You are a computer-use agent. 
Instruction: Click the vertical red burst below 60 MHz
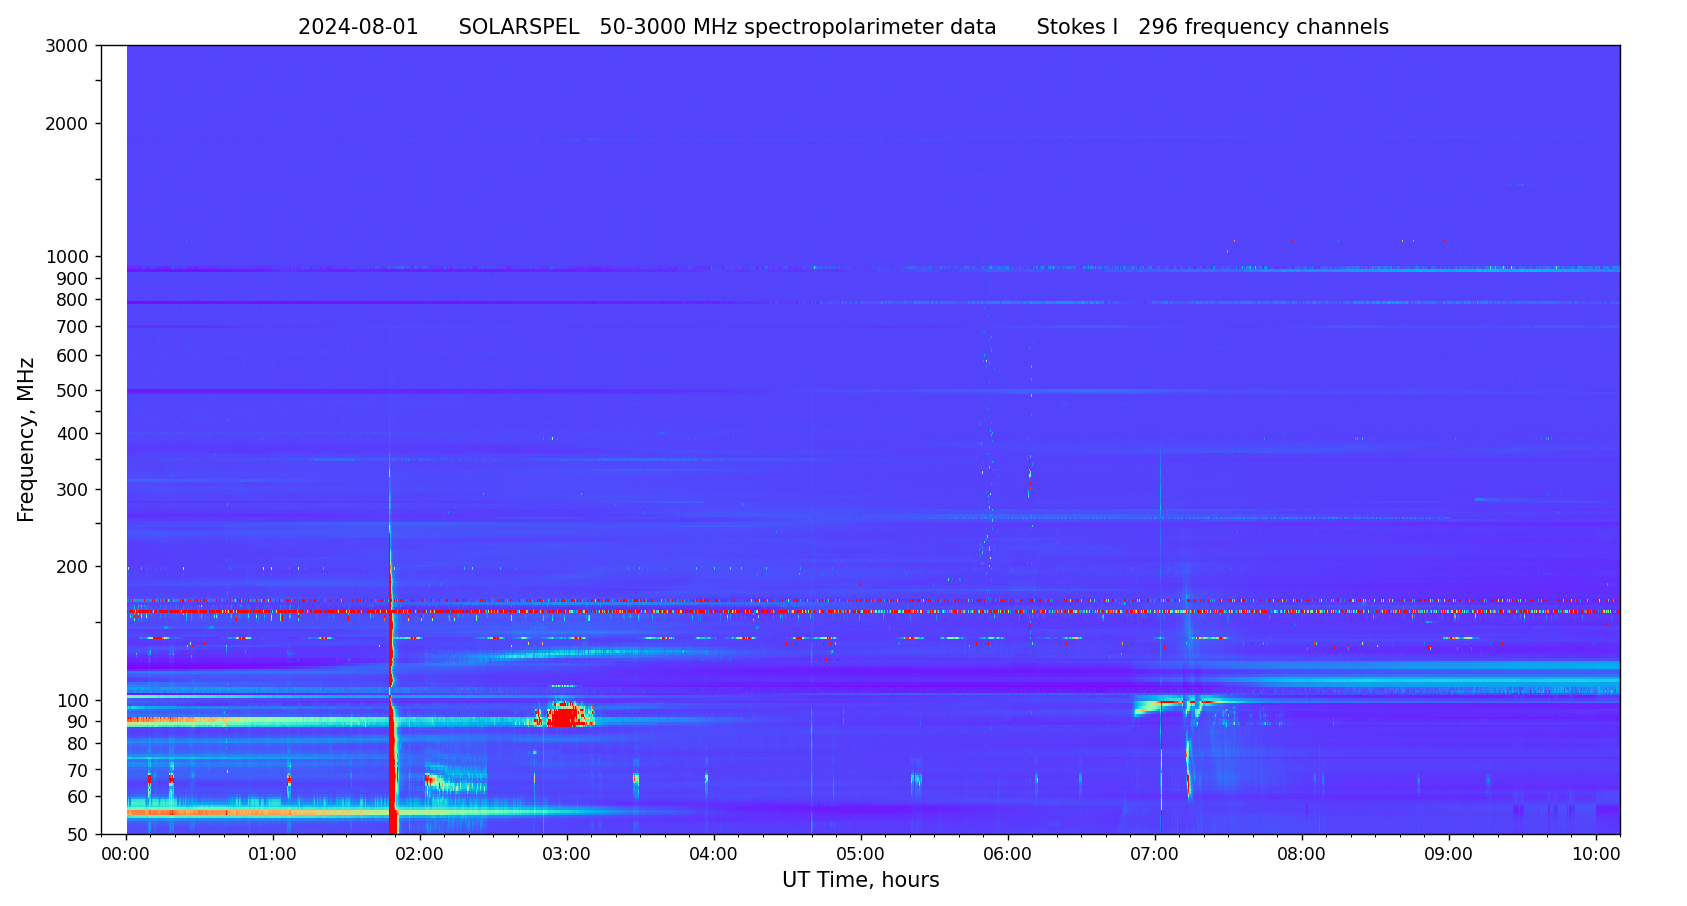pos(393,815)
